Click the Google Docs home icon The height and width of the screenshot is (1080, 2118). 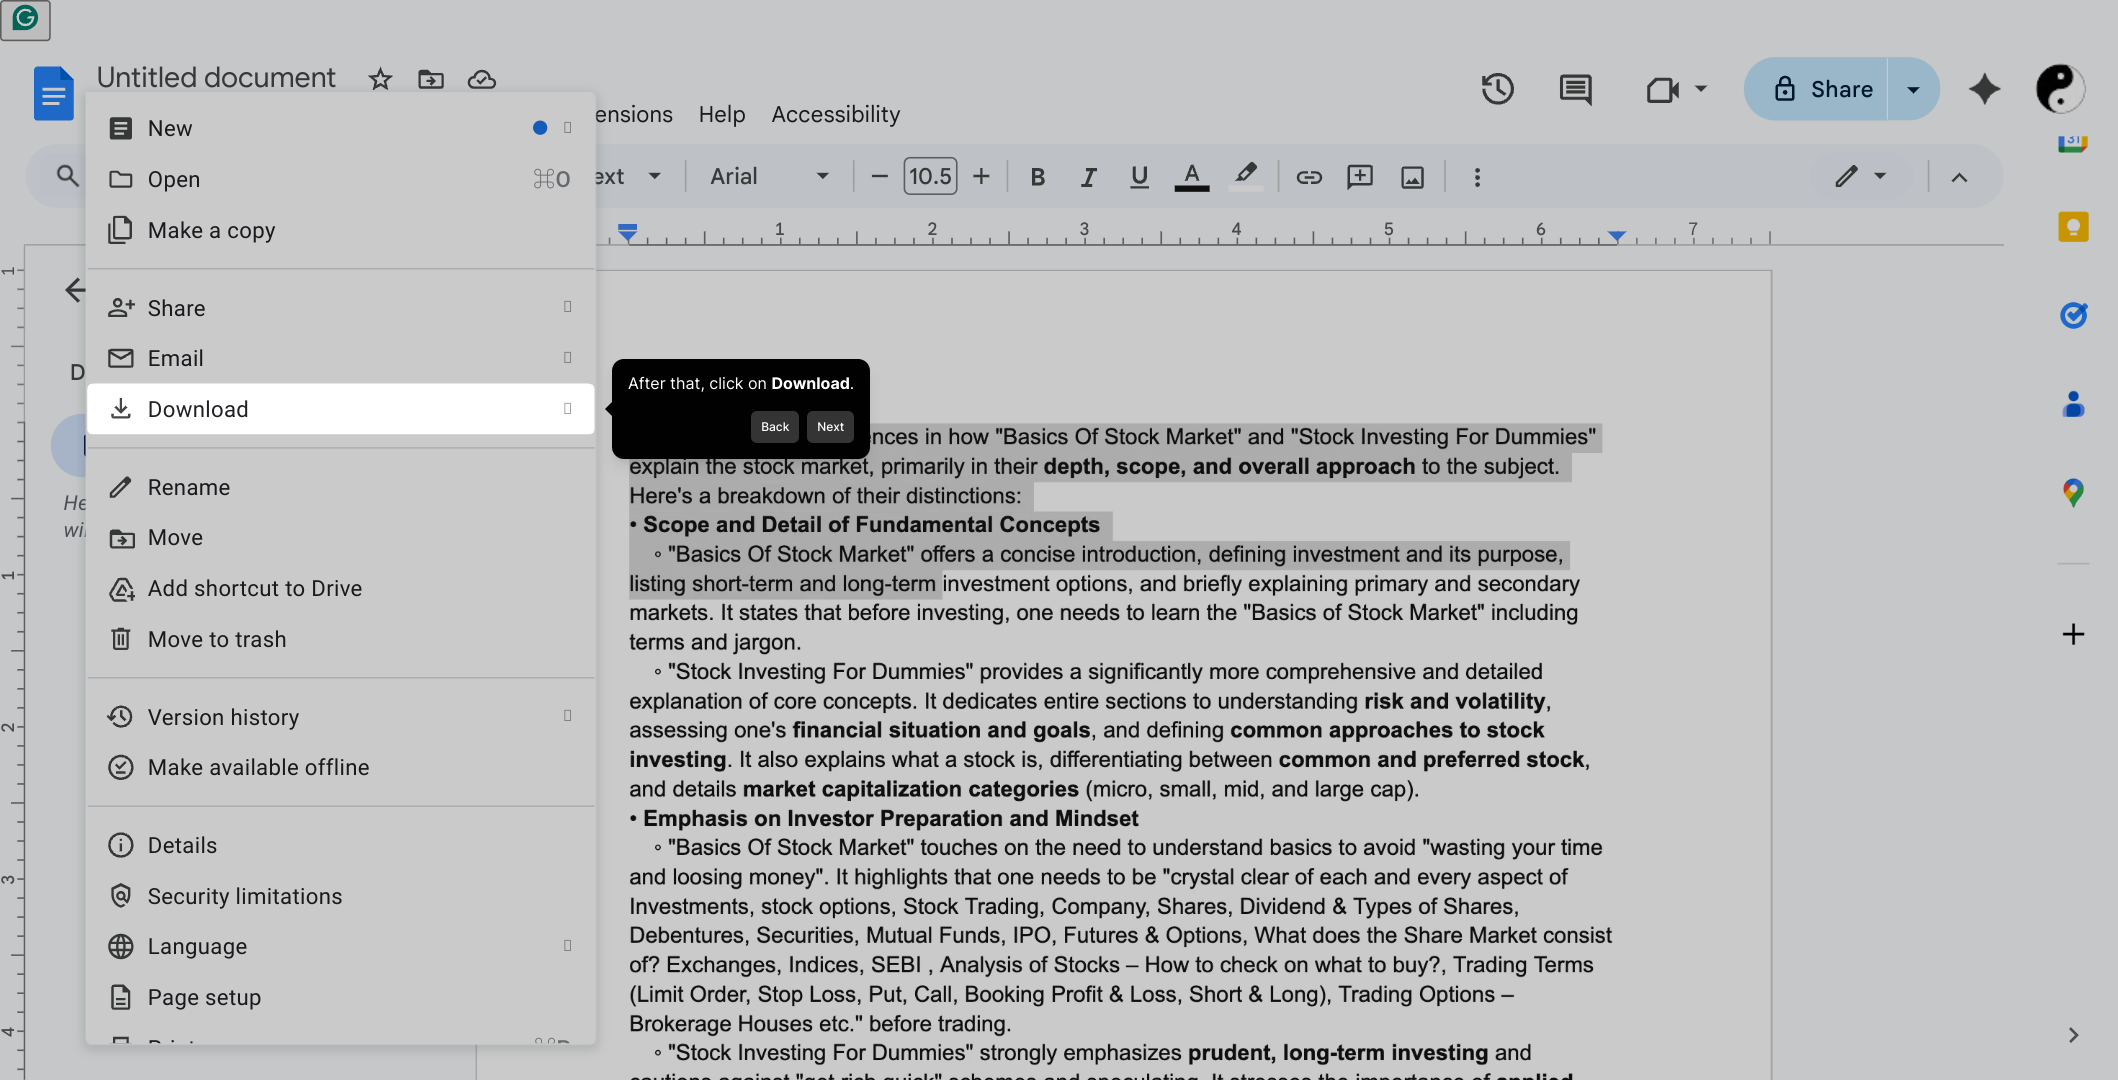coord(54,93)
